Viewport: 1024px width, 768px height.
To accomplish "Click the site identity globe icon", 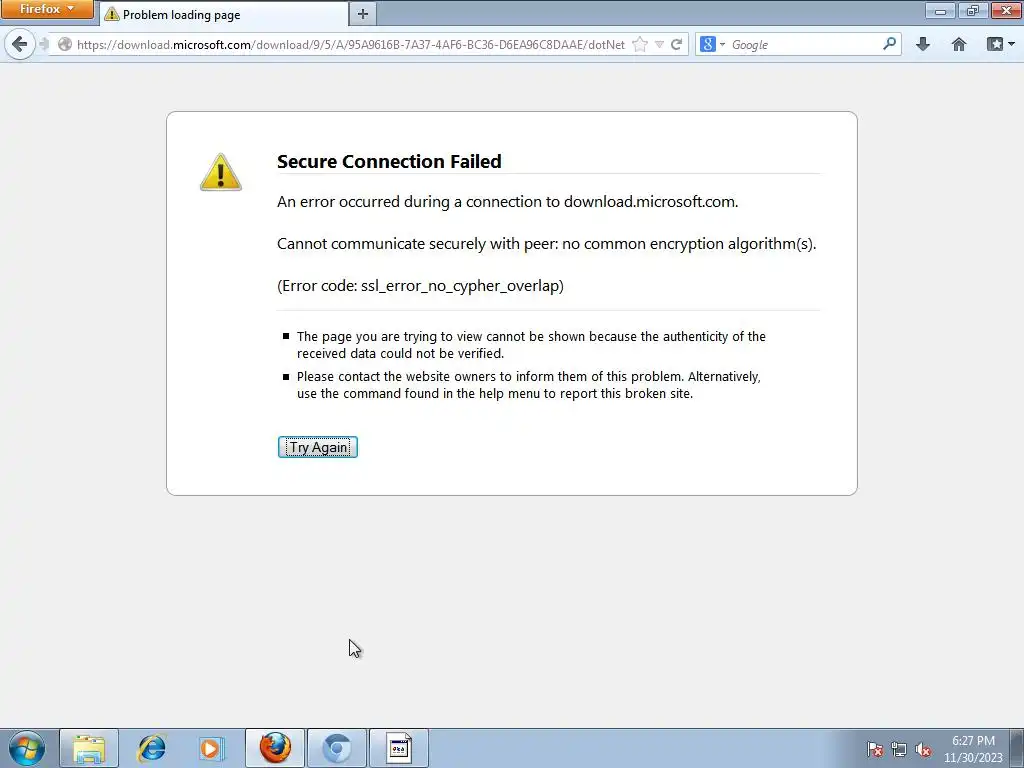I will [x=65, y=44].
